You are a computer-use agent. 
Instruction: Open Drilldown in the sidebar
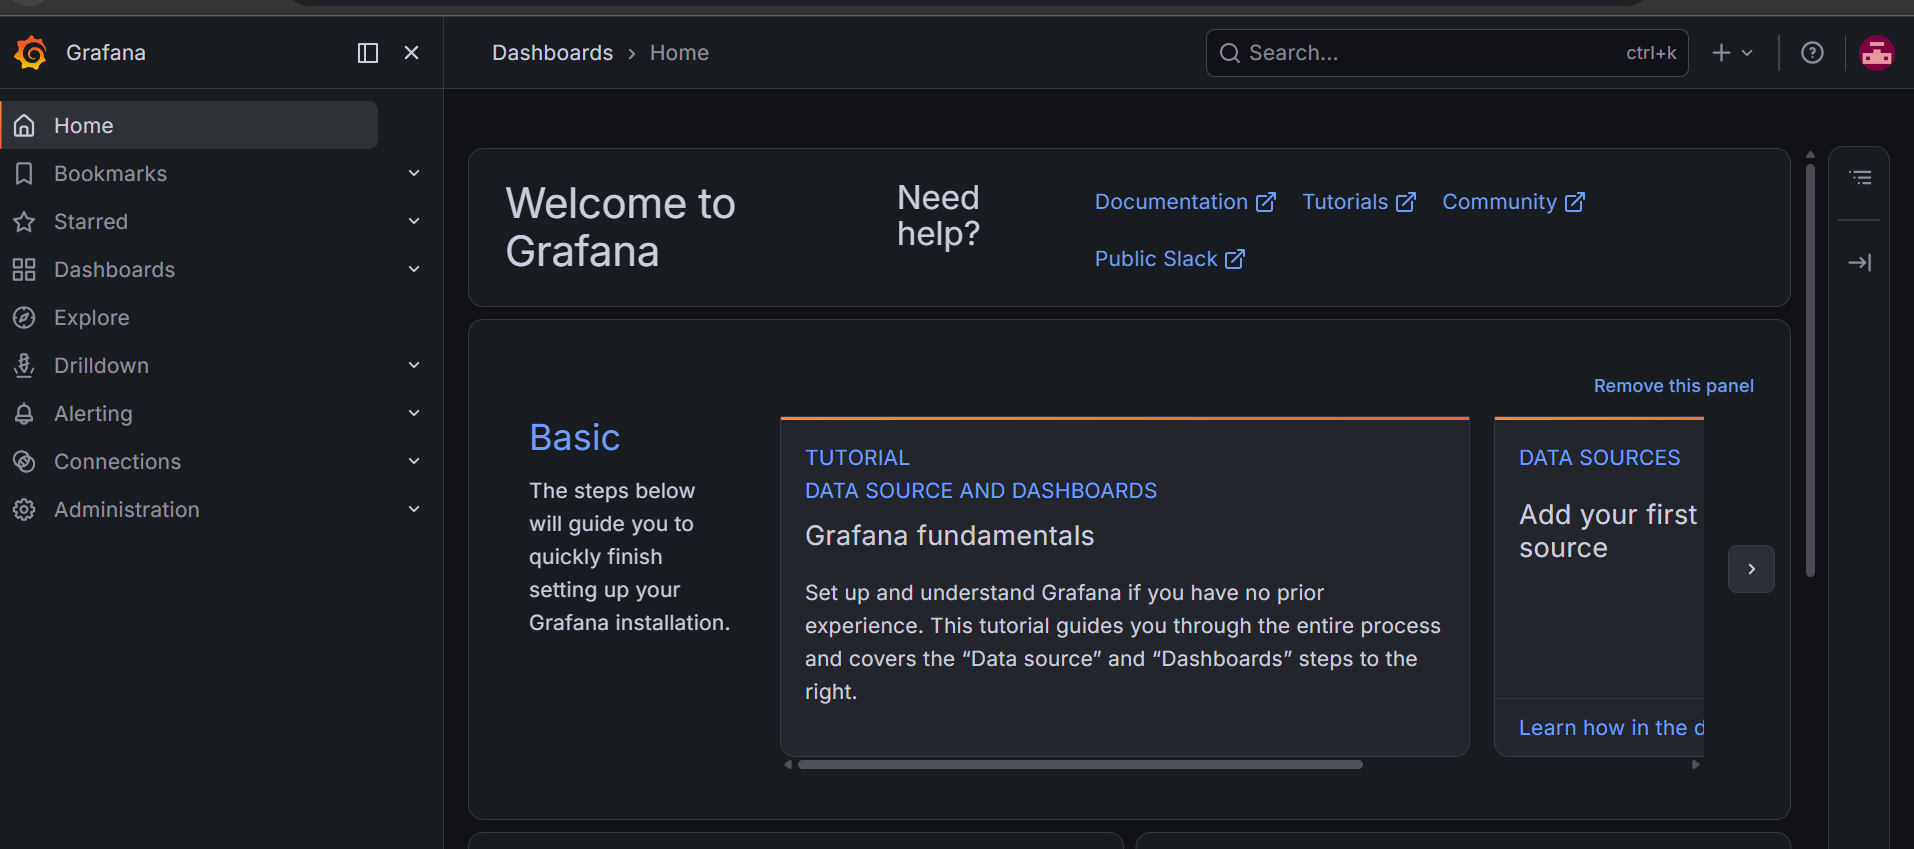[102, 366]
